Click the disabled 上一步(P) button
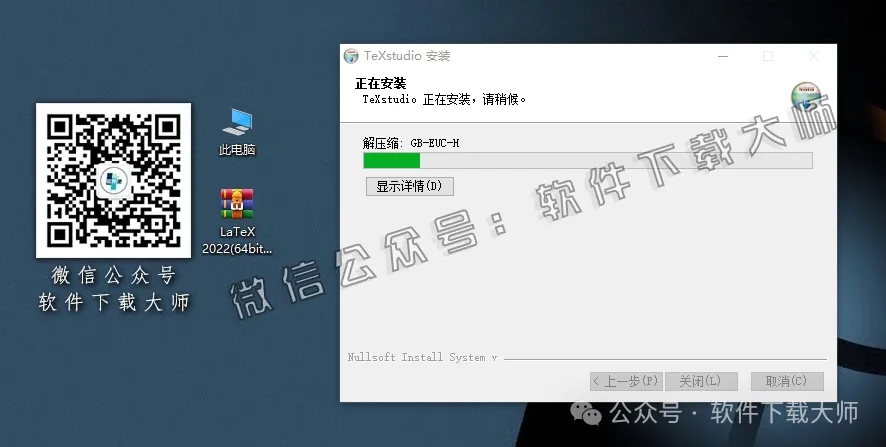 (x=626, y=381)
